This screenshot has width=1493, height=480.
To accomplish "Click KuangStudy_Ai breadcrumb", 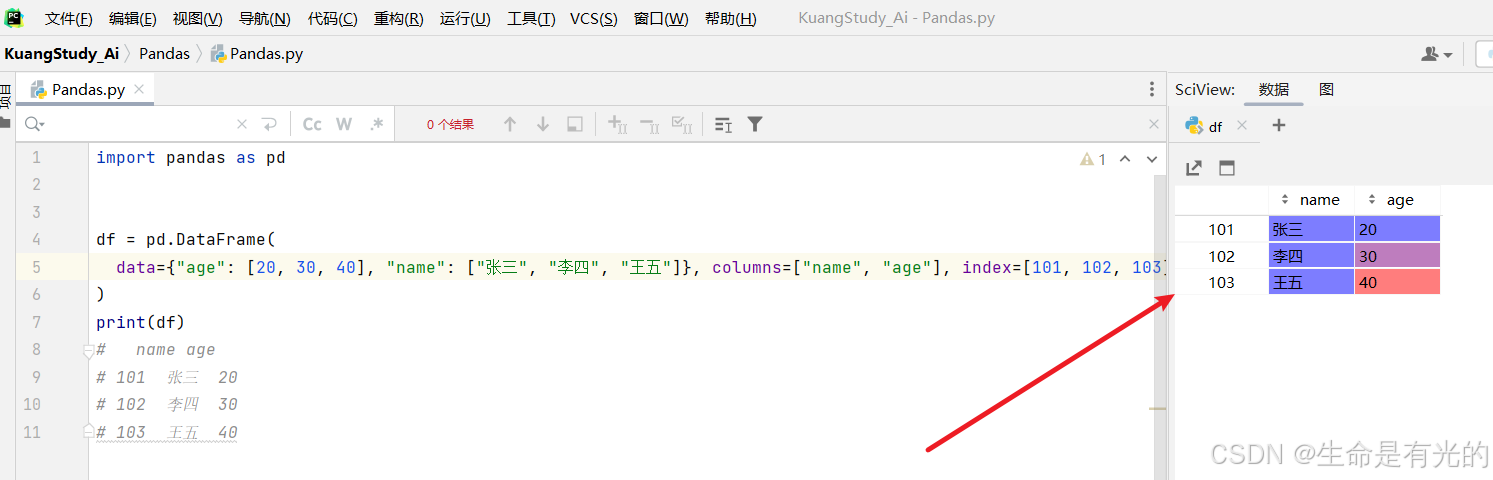I will click(x=61, y=54).
